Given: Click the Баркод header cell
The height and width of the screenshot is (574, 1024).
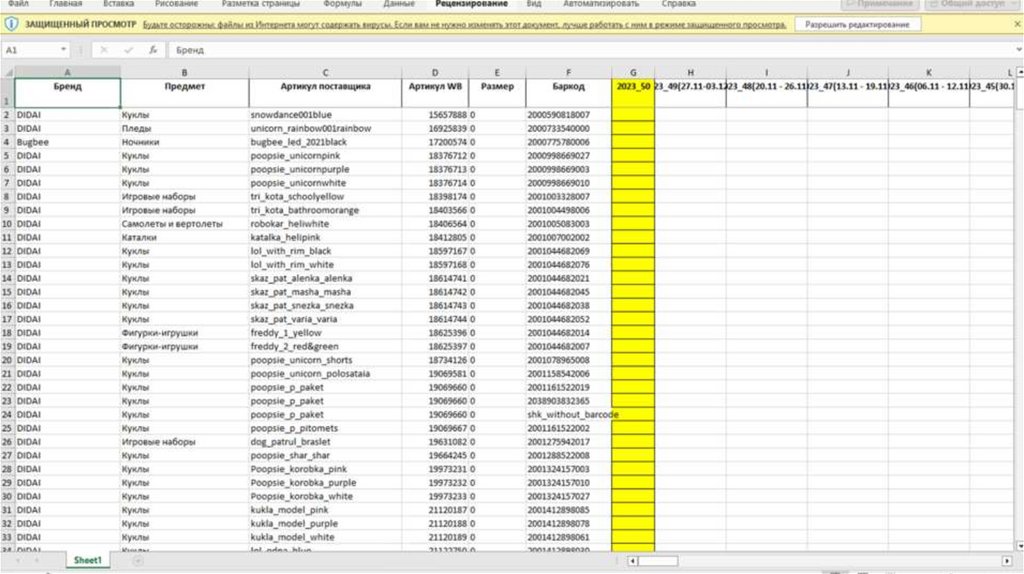Looking at the screenshot, I should [568, 93].
